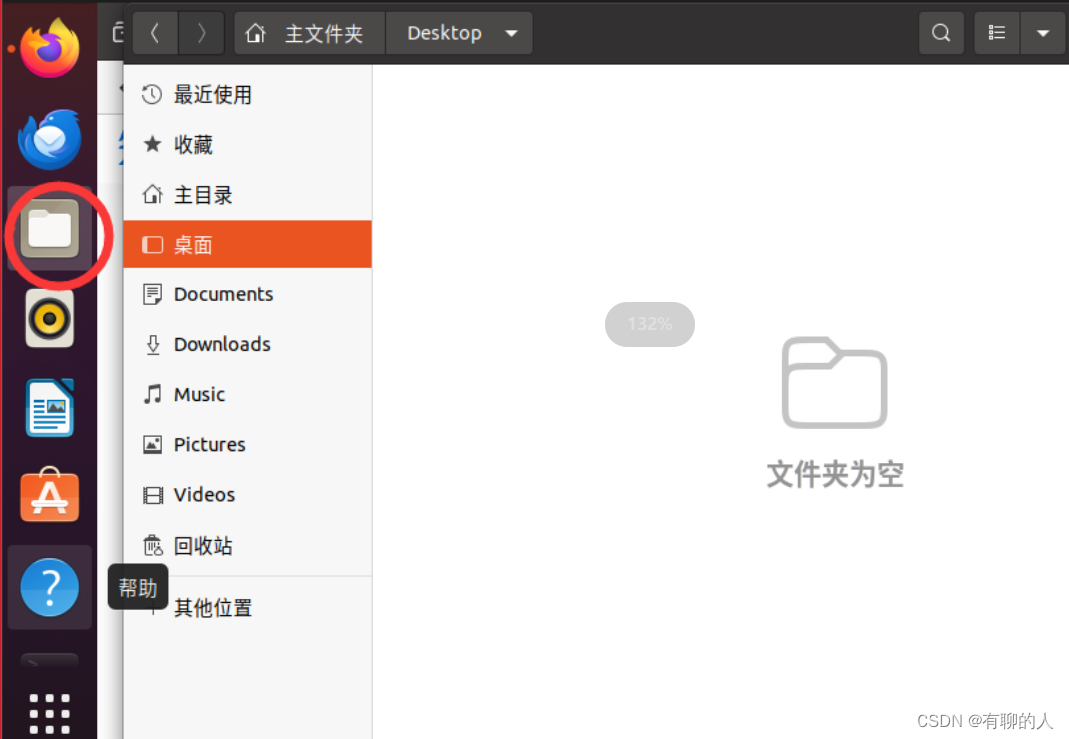Open Pictures folder in sidebar
This screenshot has height=739, width=1069.
pyautogui.click(x=247, y=444)
